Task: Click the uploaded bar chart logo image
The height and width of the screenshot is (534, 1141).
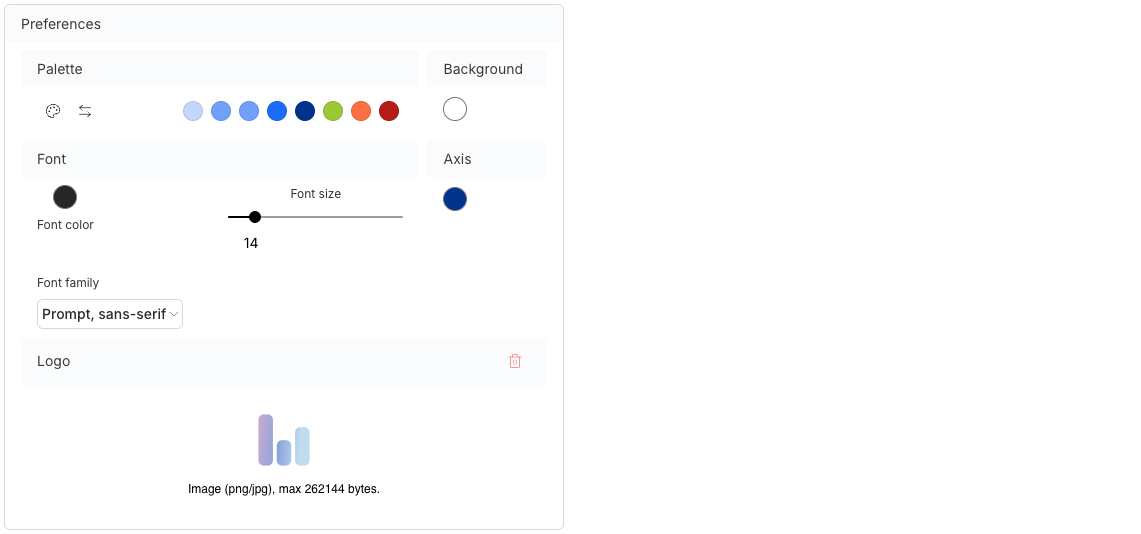Action: point(284,440)
